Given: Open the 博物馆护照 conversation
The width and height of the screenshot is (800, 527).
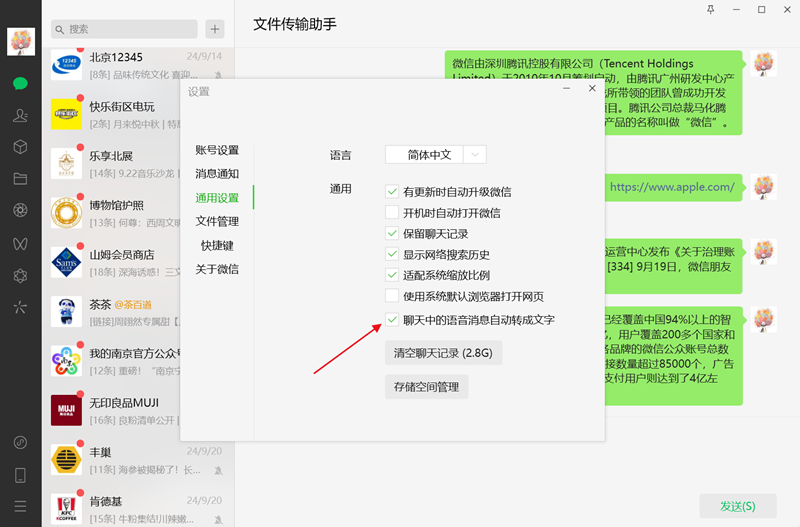Looking at the screenshot, I should coord(111,214).
